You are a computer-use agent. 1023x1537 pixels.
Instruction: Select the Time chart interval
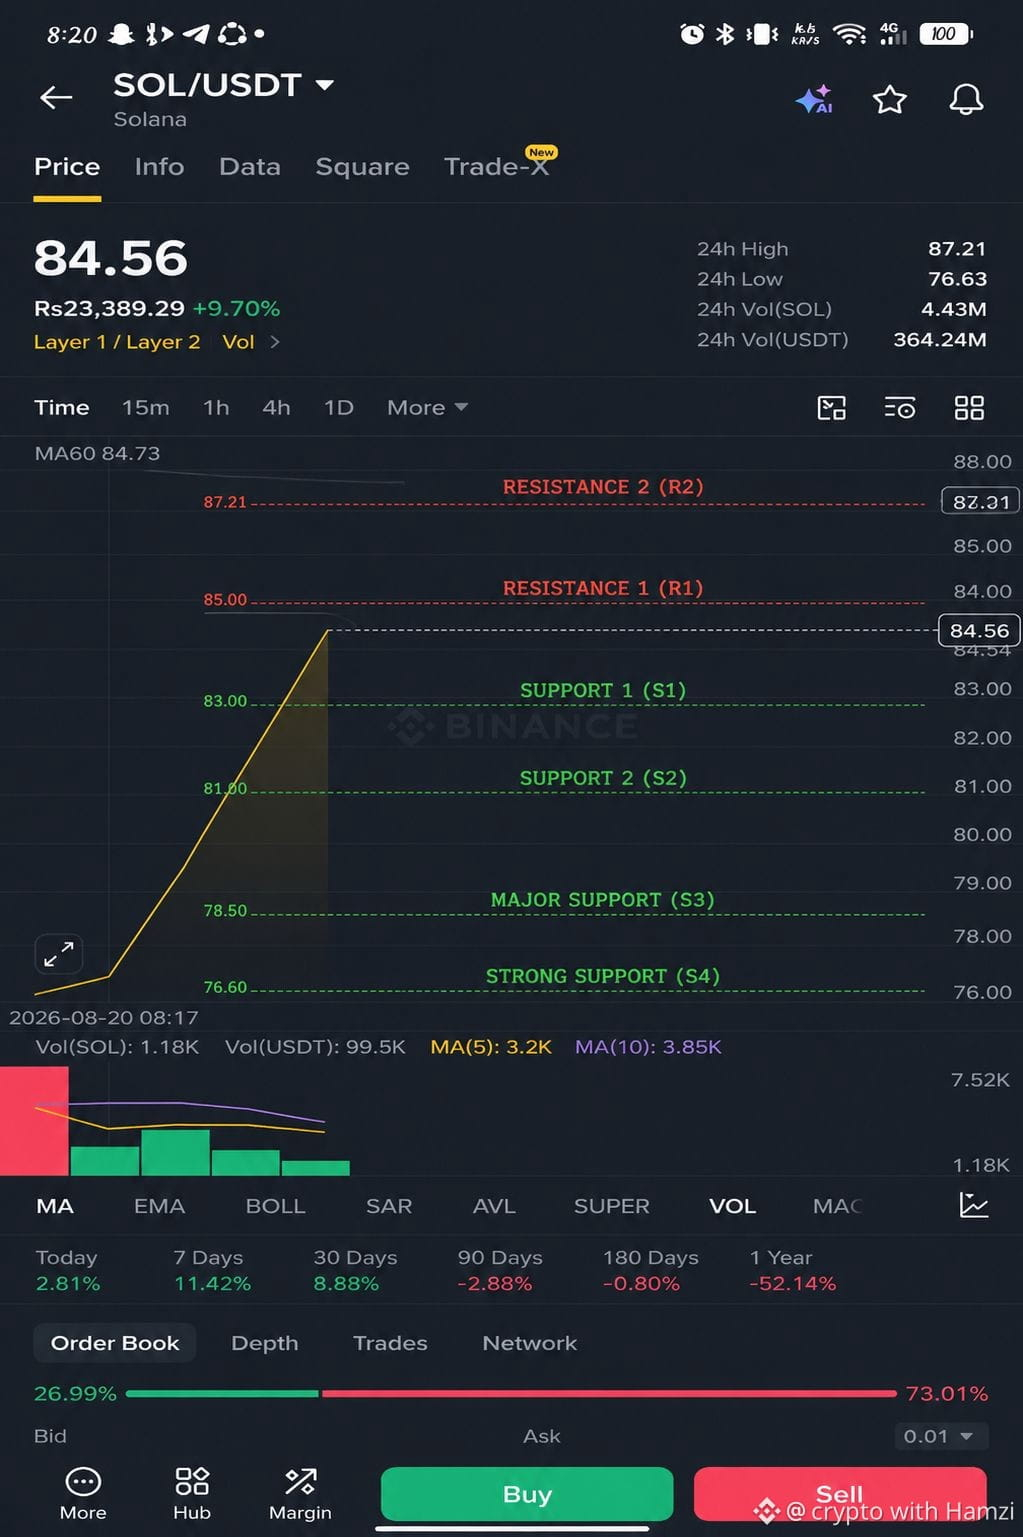point(62,408)
